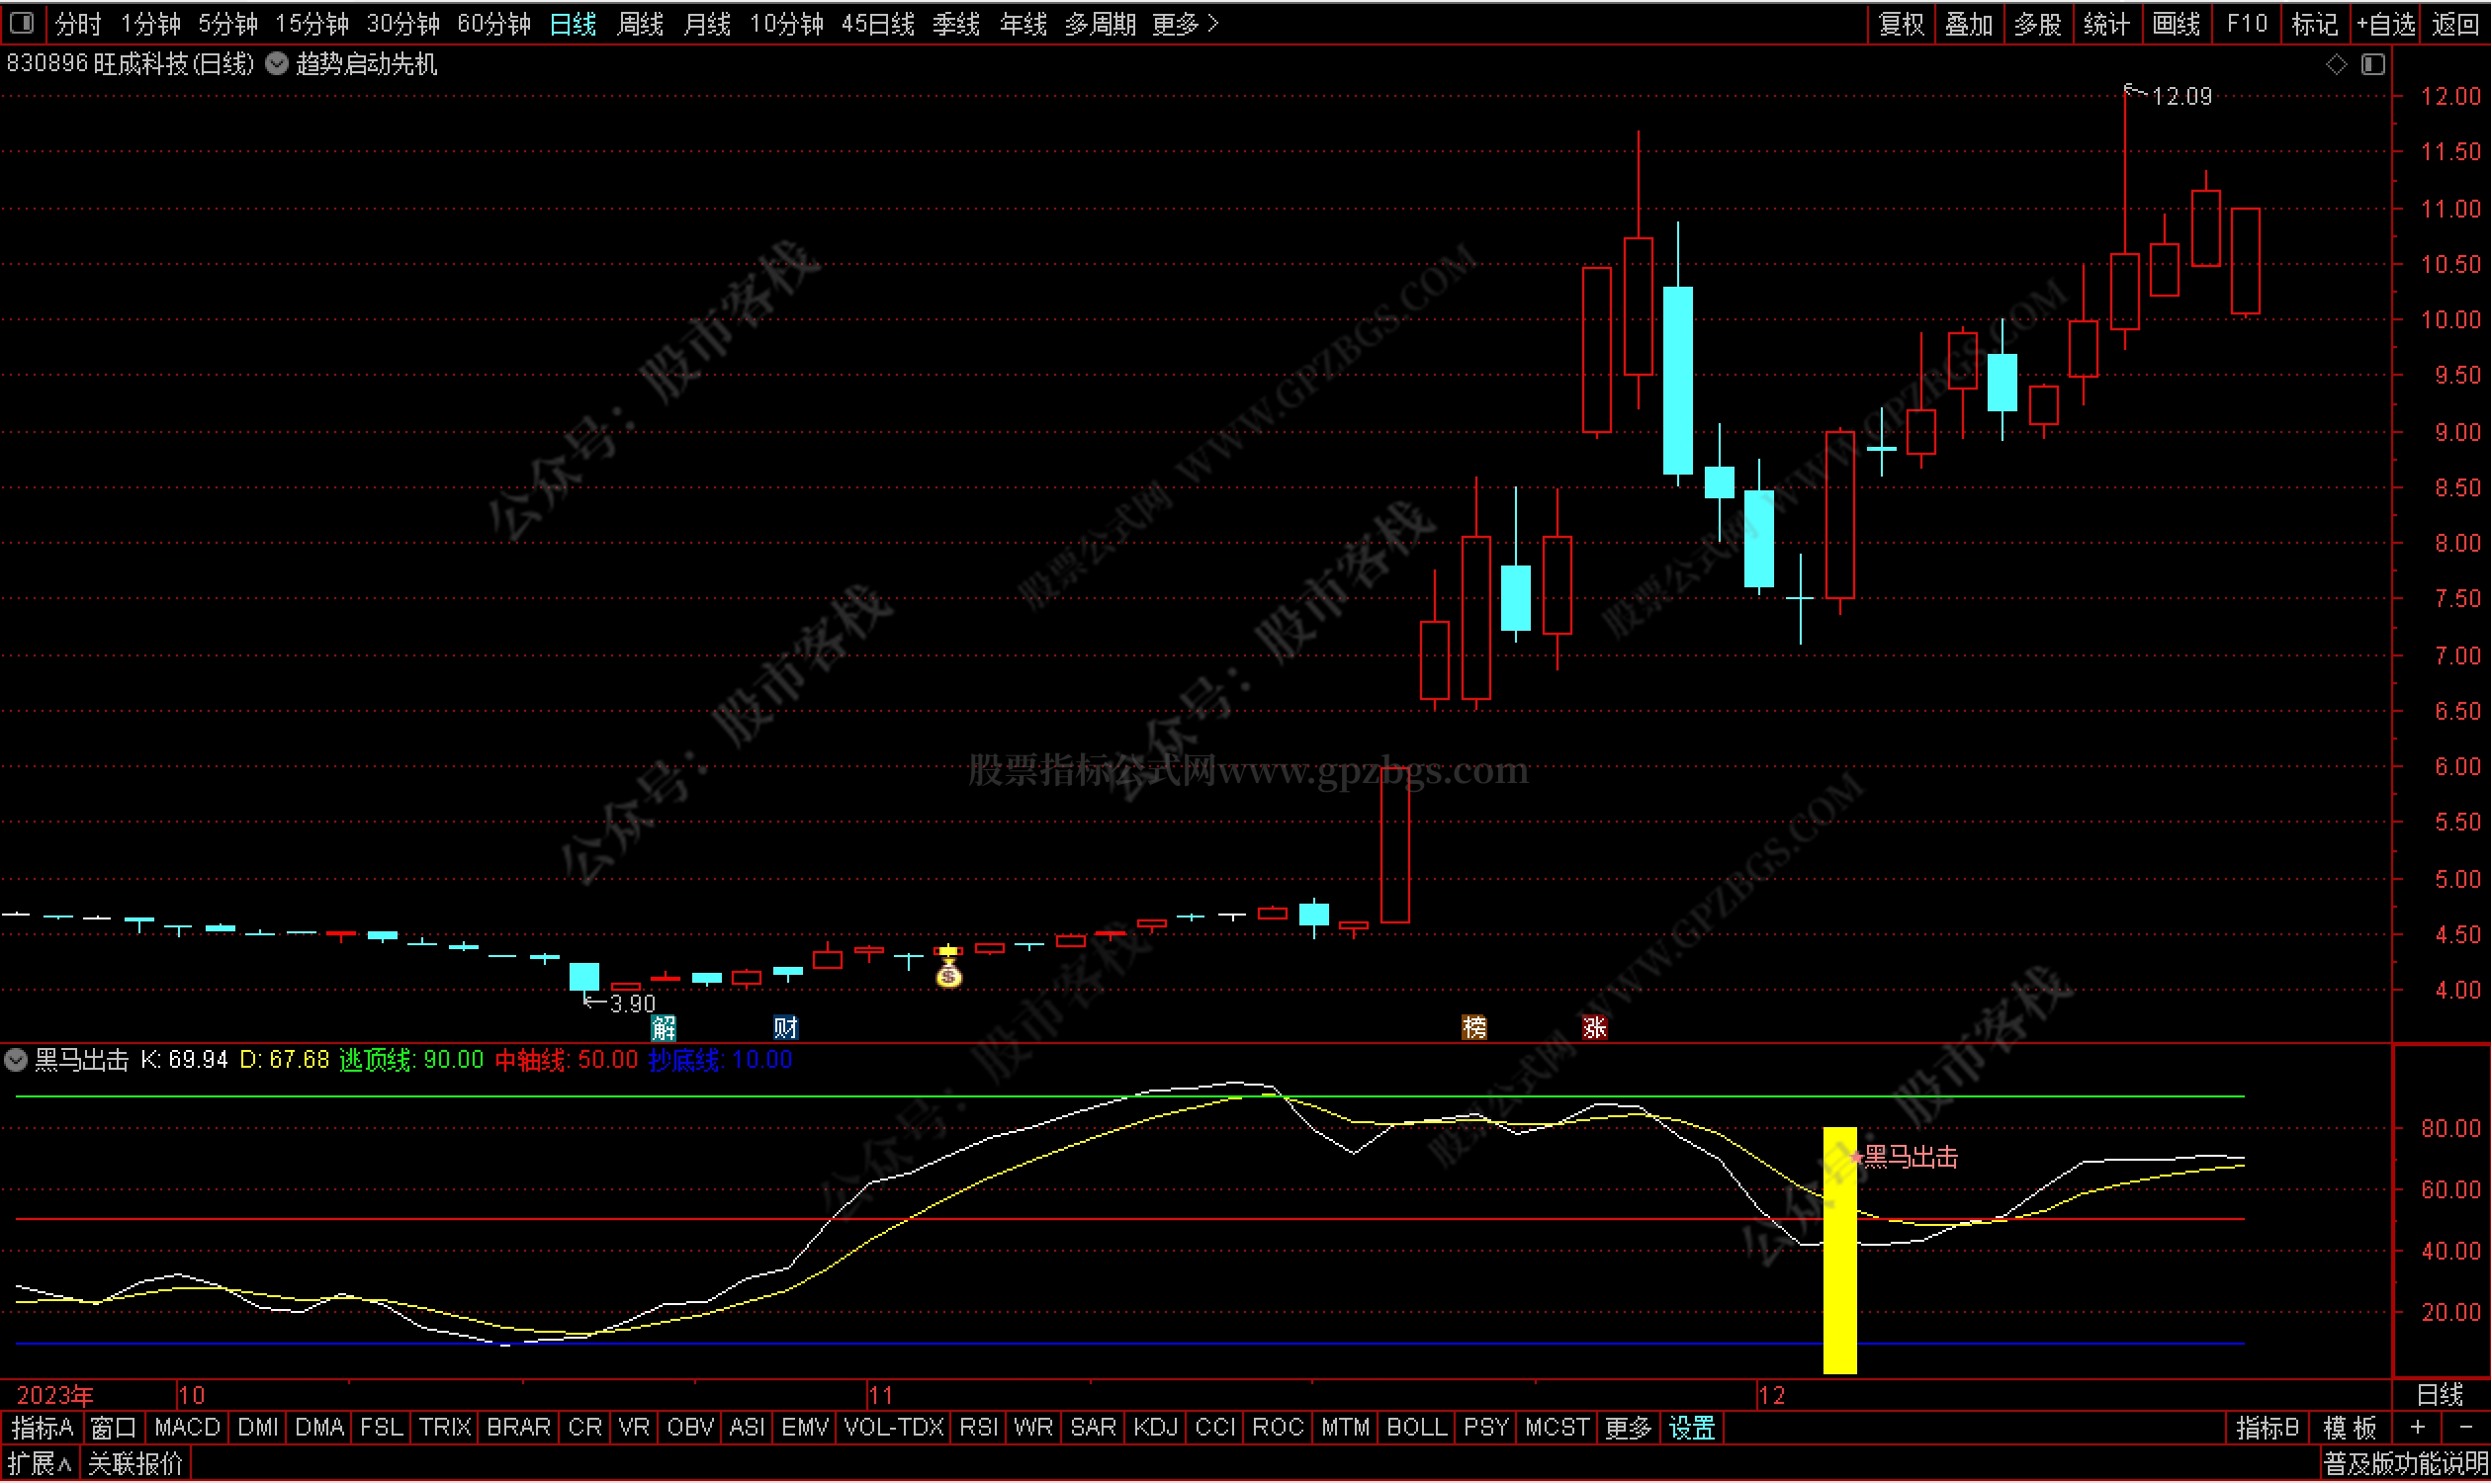
Task: Switch to 15分钟 timeframe
Action: [x=312, y=23]
